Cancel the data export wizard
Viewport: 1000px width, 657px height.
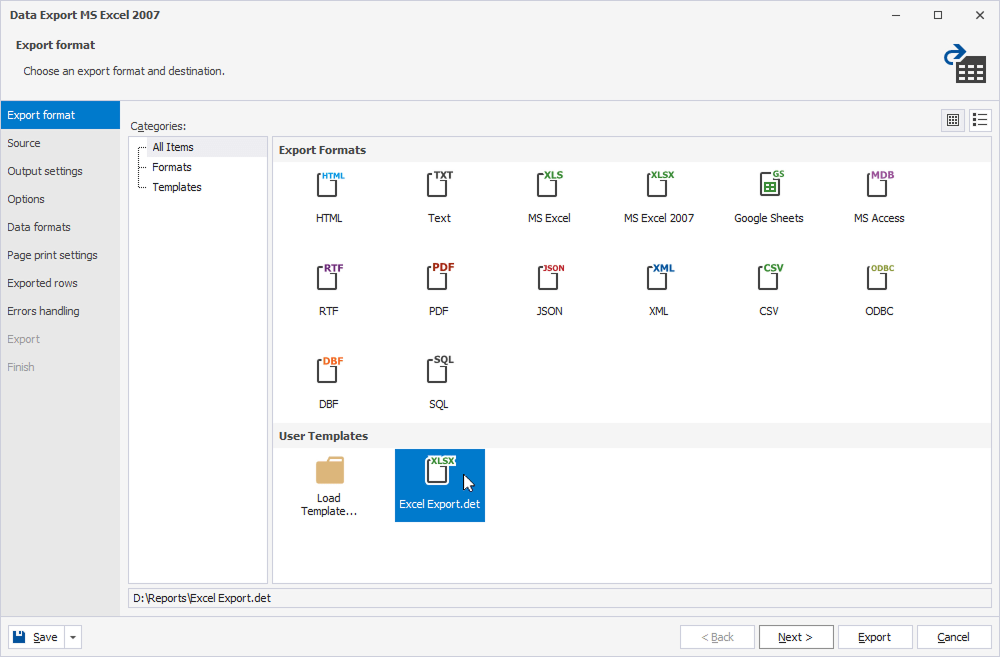click(953, 637)
